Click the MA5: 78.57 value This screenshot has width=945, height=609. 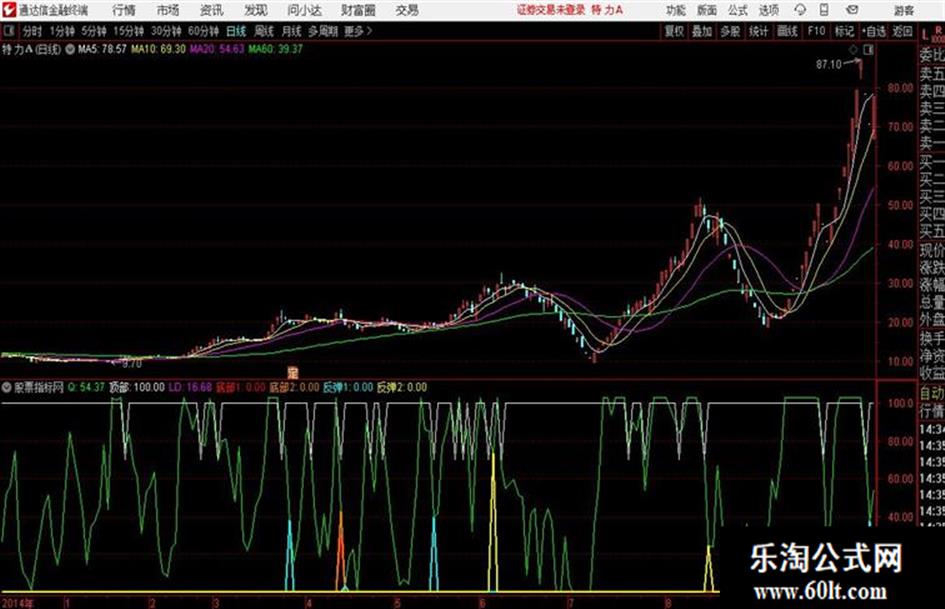(102, 49)
